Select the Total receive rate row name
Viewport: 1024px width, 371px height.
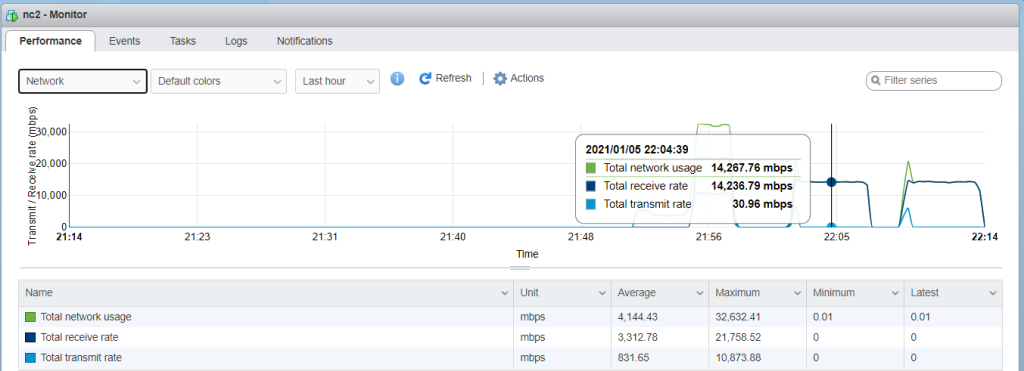tap(79, 337)
